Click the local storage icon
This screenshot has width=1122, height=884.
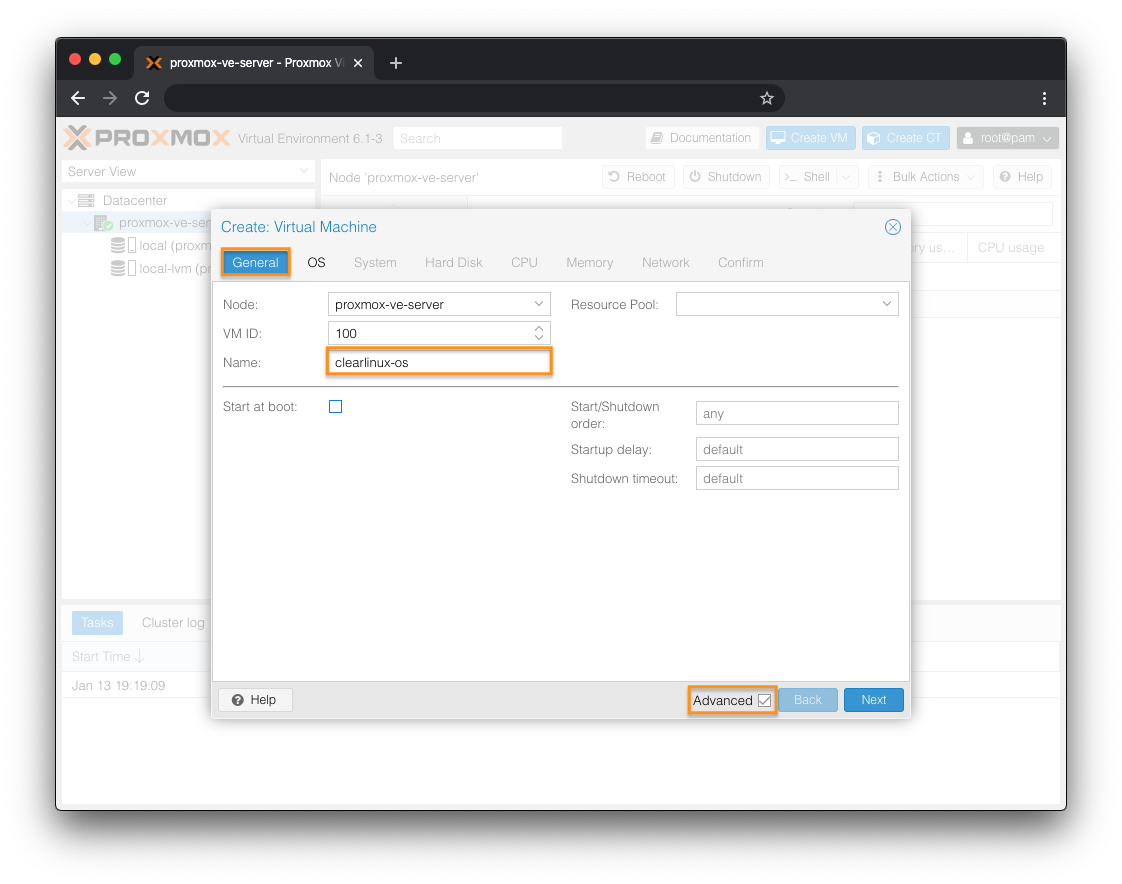coord(123,246)
